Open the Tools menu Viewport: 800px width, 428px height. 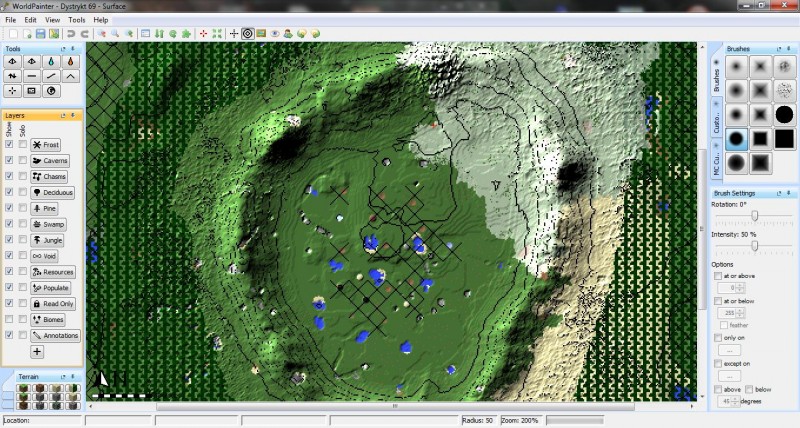click(x=77, y=20)
